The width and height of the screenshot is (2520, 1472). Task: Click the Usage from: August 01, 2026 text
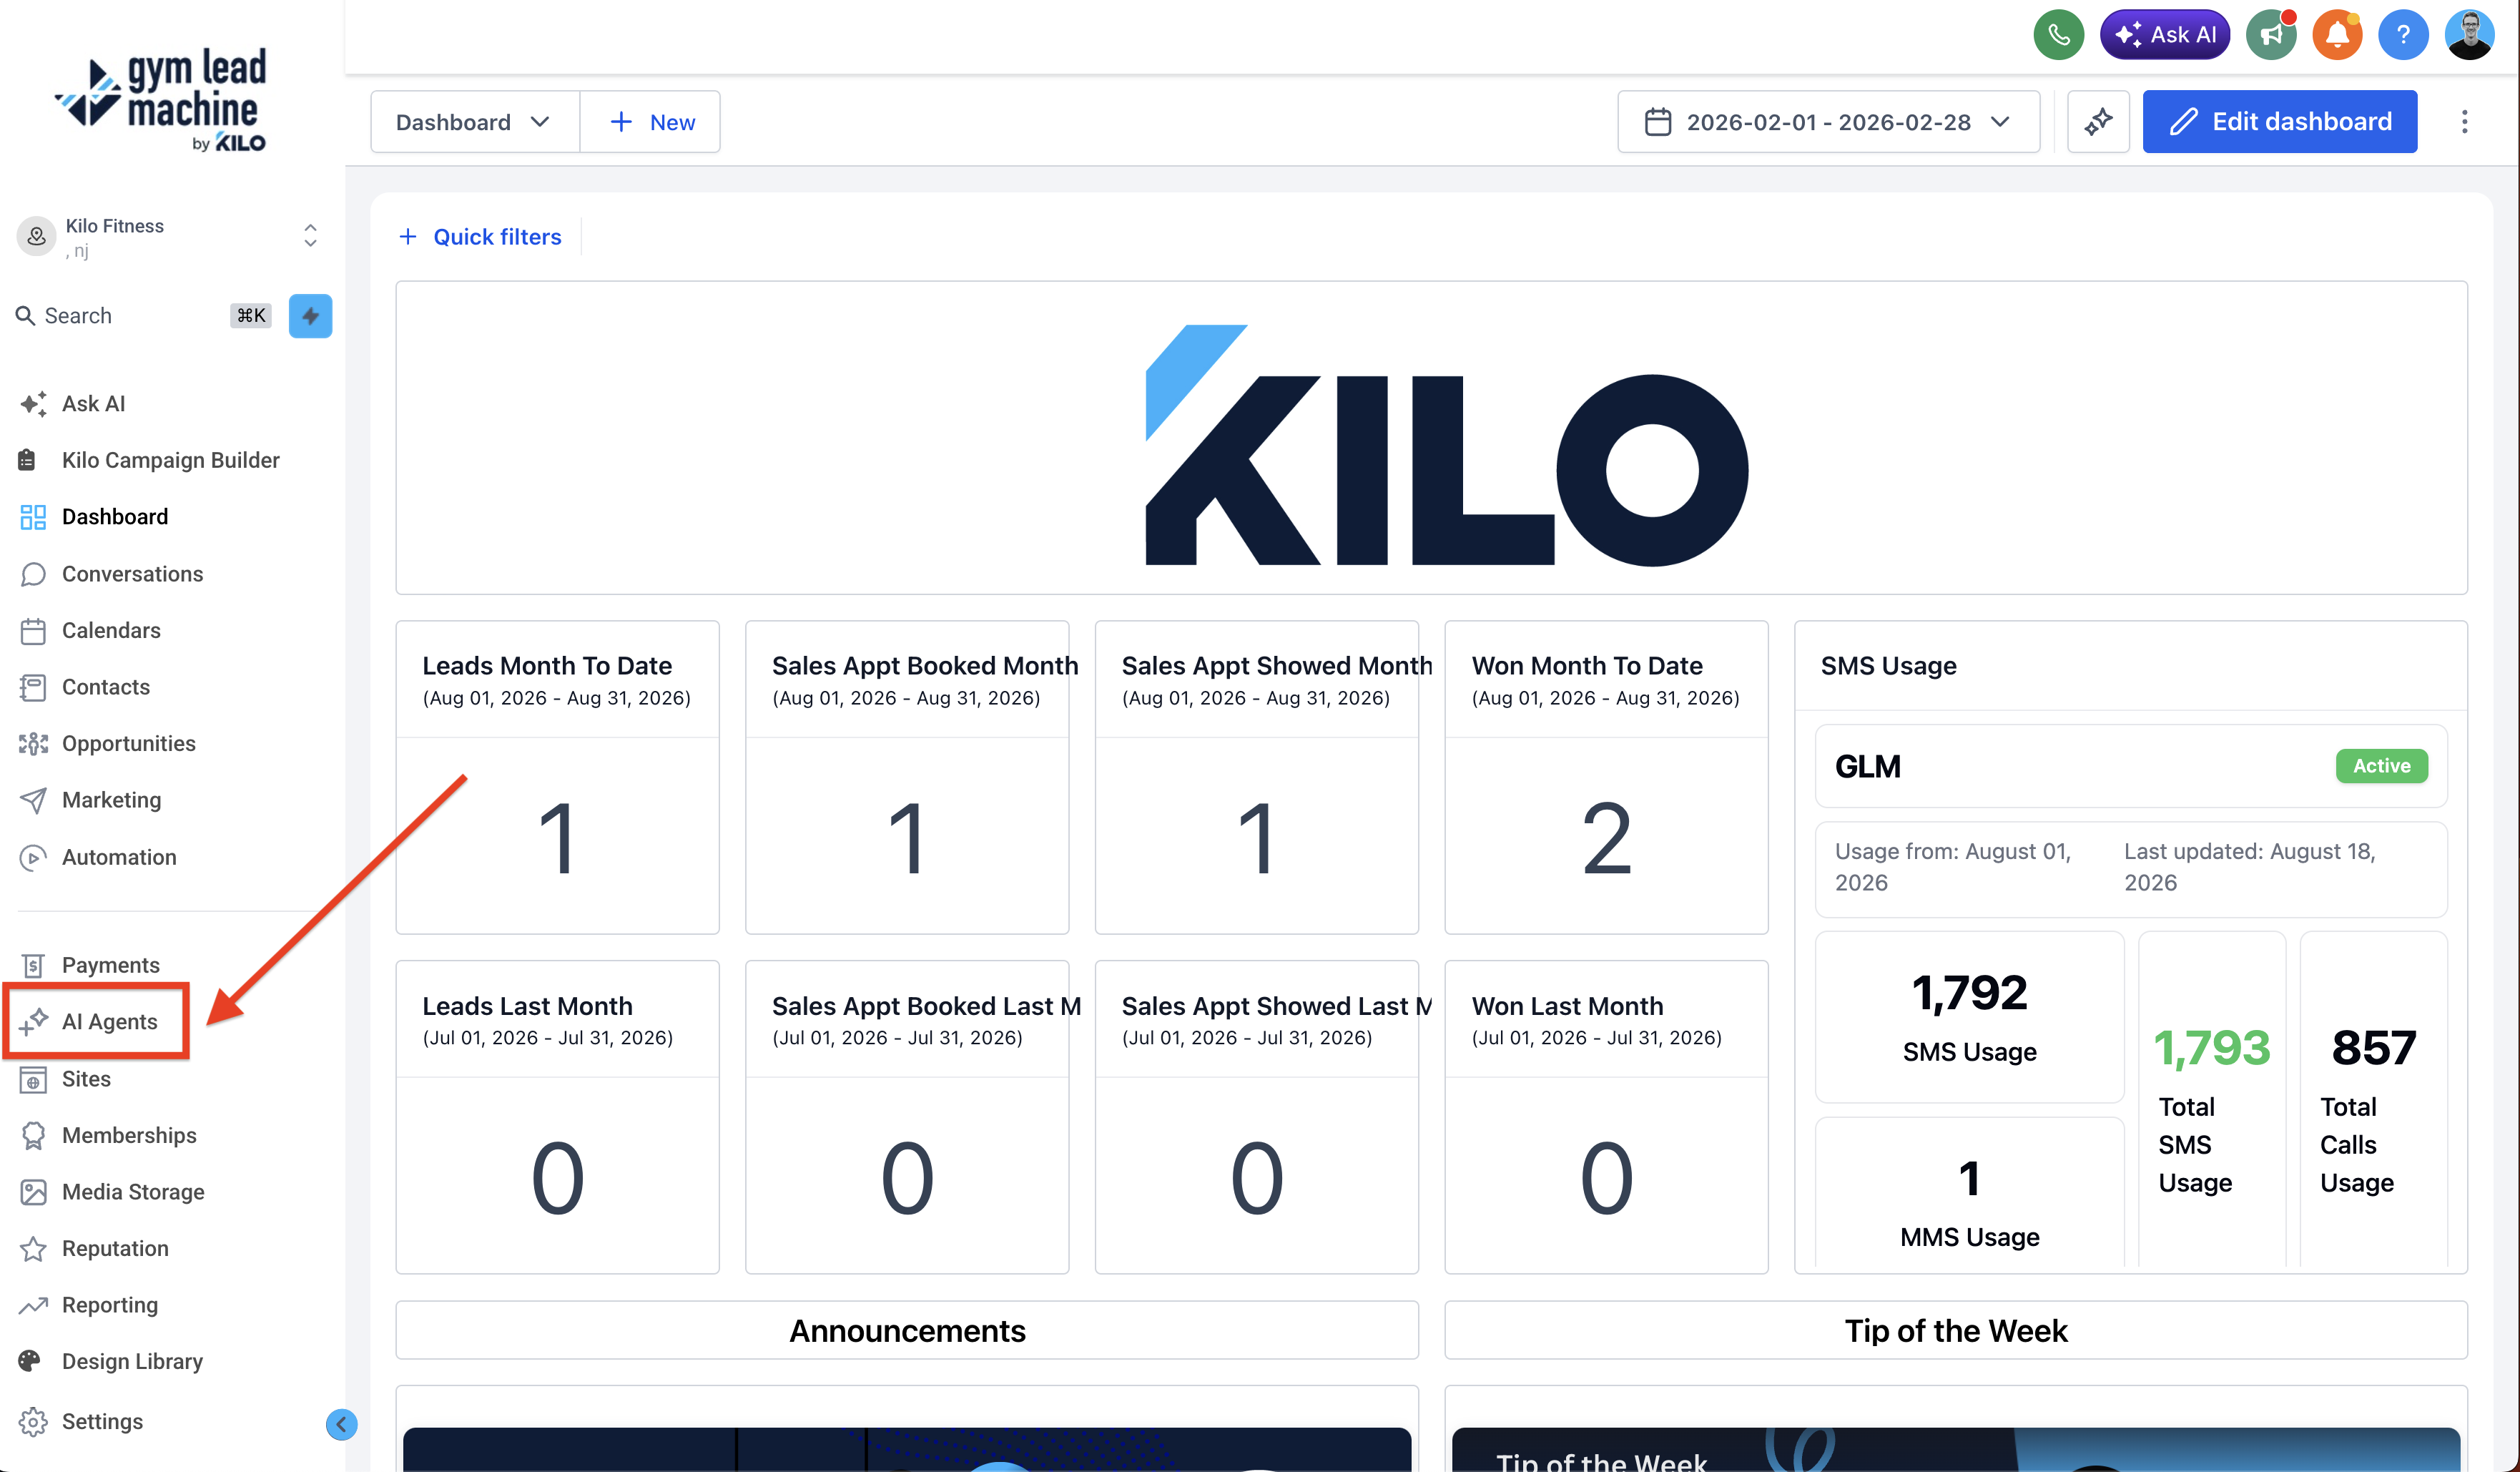point(1953,867)
